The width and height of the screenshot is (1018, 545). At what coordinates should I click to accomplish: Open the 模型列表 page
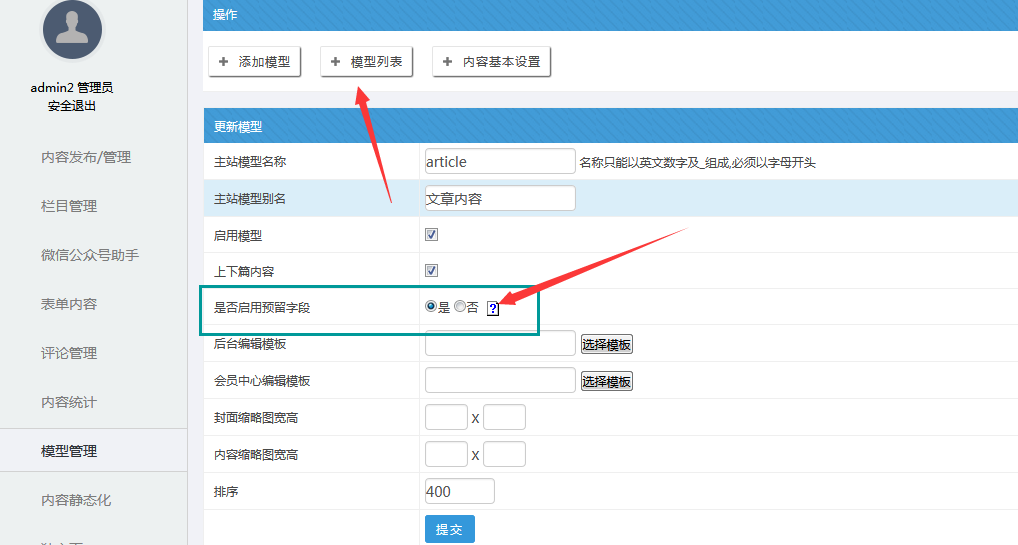click(366, 62)
